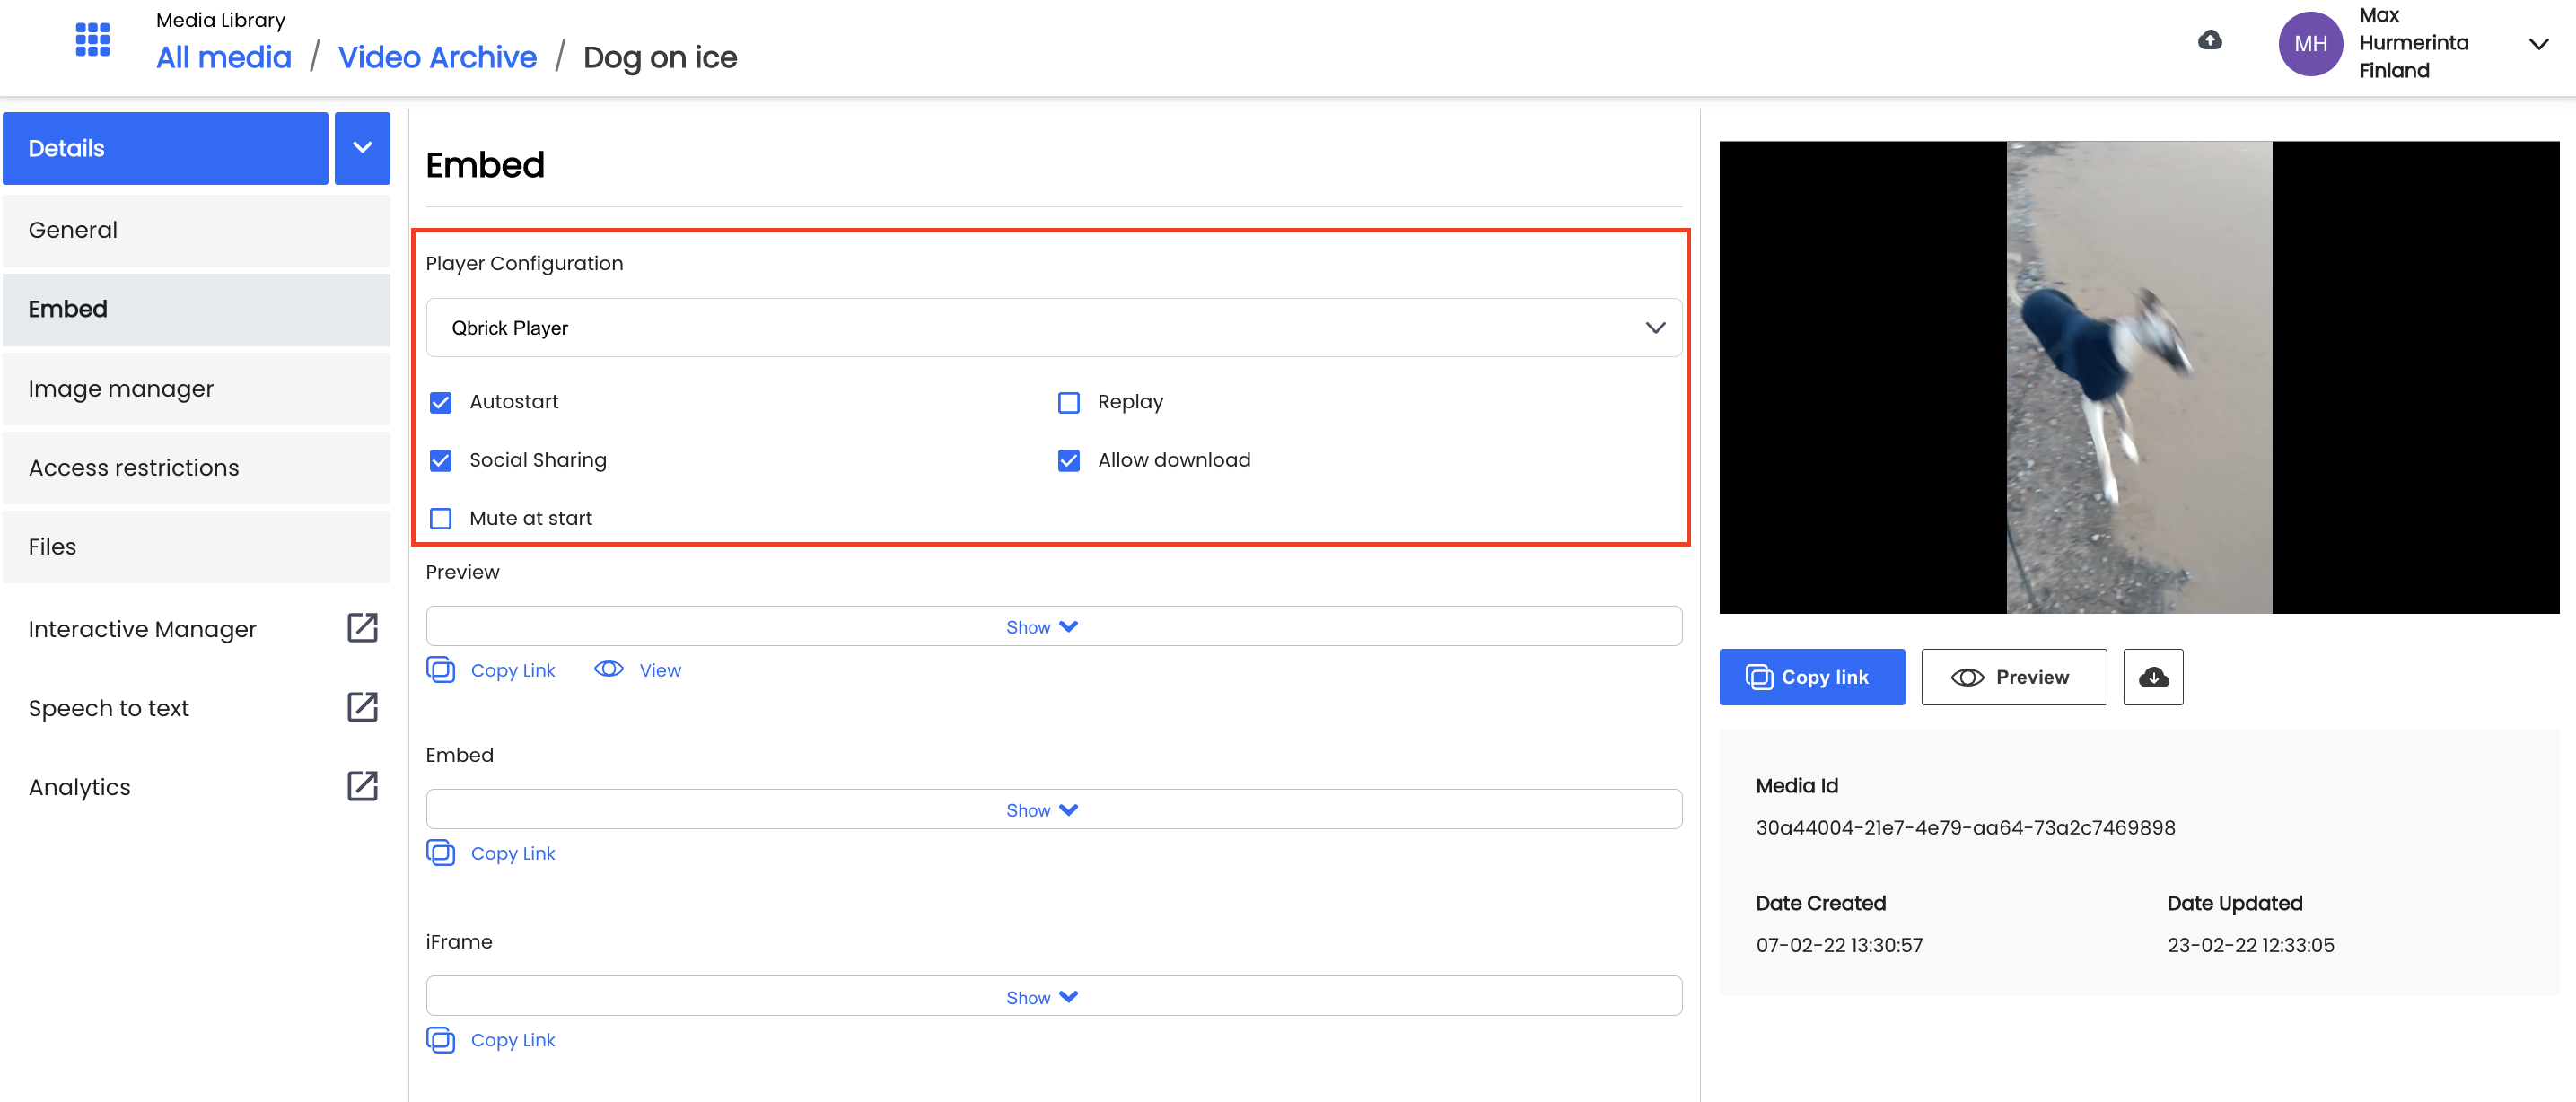
Task: Select the Embed sidebar item
Action: (x=196, y=309)
